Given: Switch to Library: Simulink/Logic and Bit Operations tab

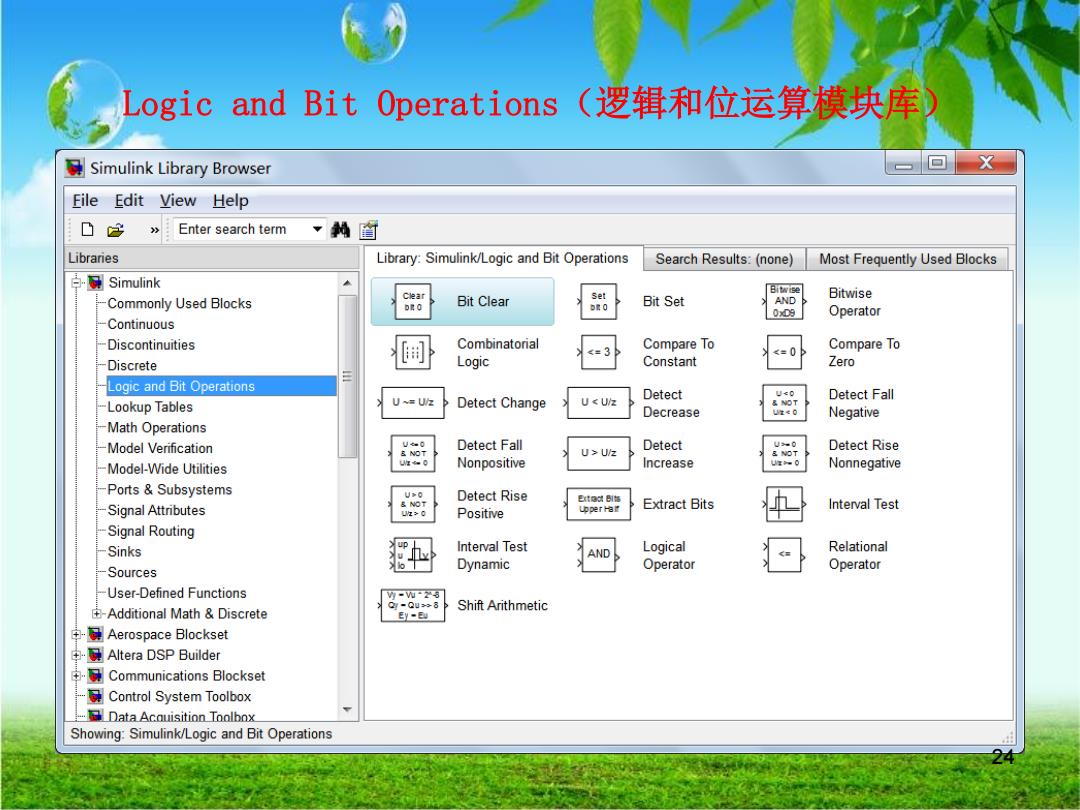Looking at the screenshot, I should tap(502, 258).
